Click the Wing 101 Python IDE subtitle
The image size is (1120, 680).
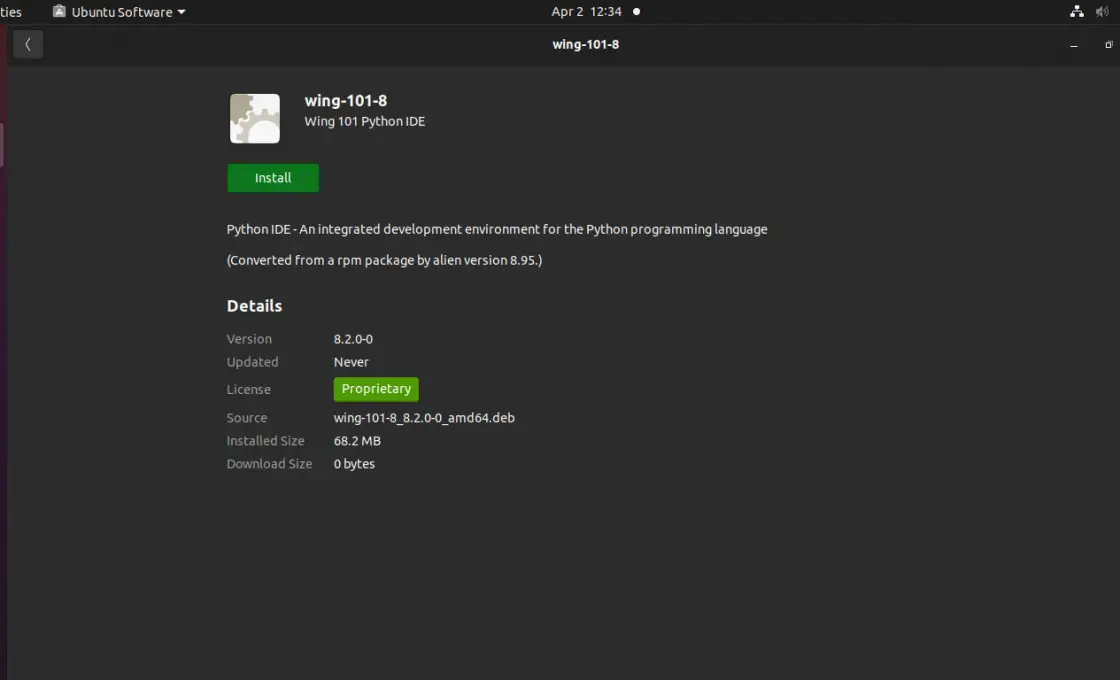click(364, 121)
